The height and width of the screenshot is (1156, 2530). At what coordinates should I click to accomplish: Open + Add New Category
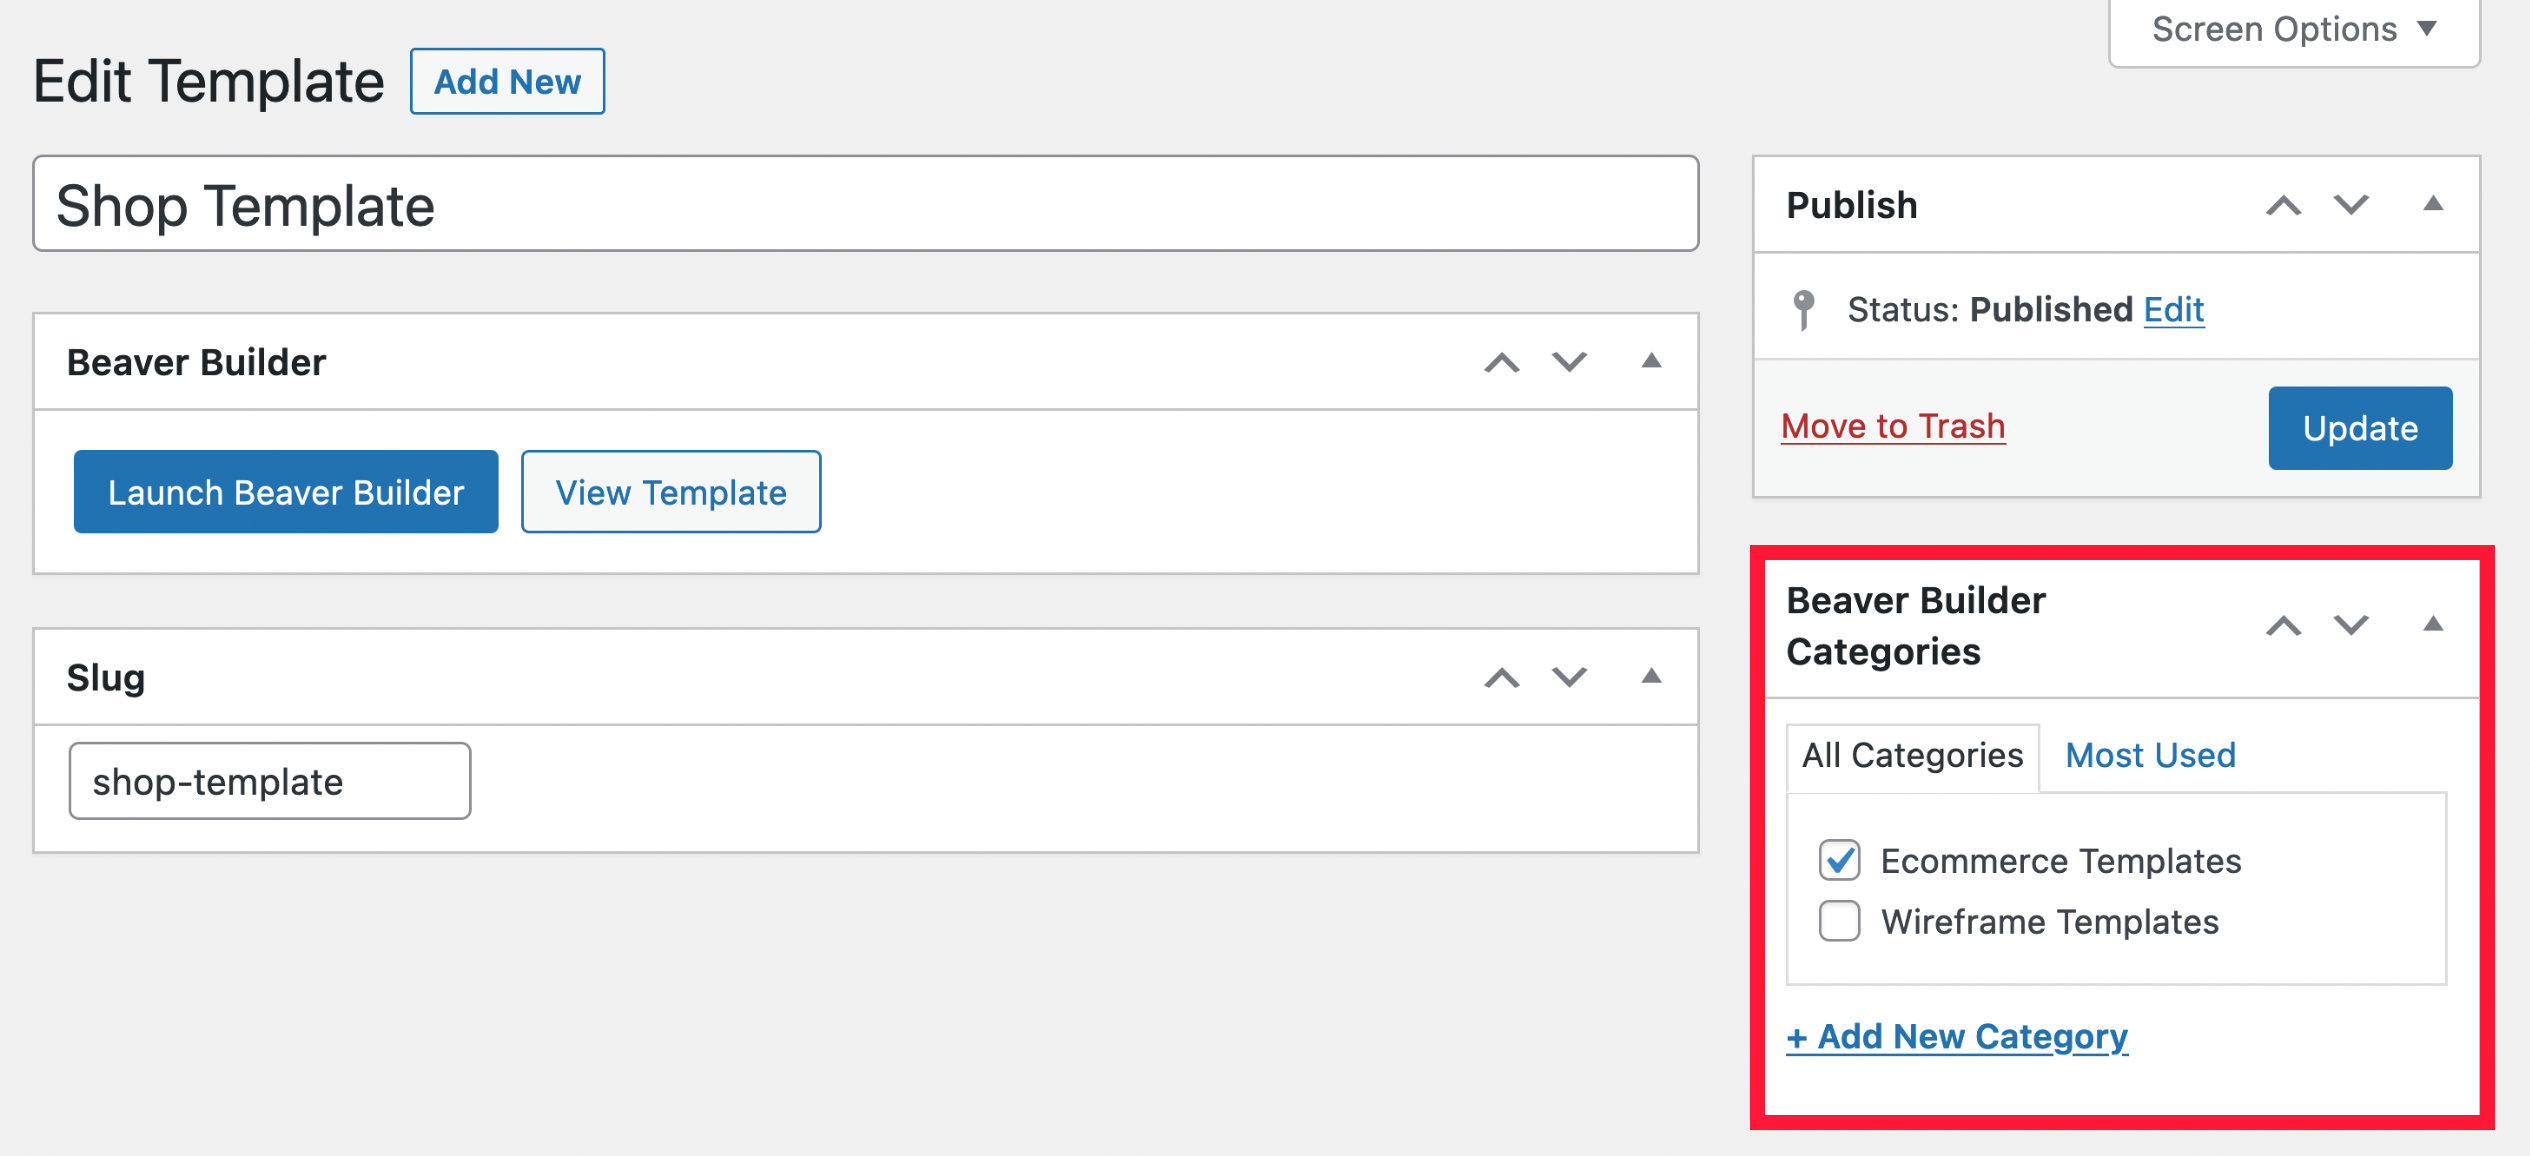[1957, 1036]
